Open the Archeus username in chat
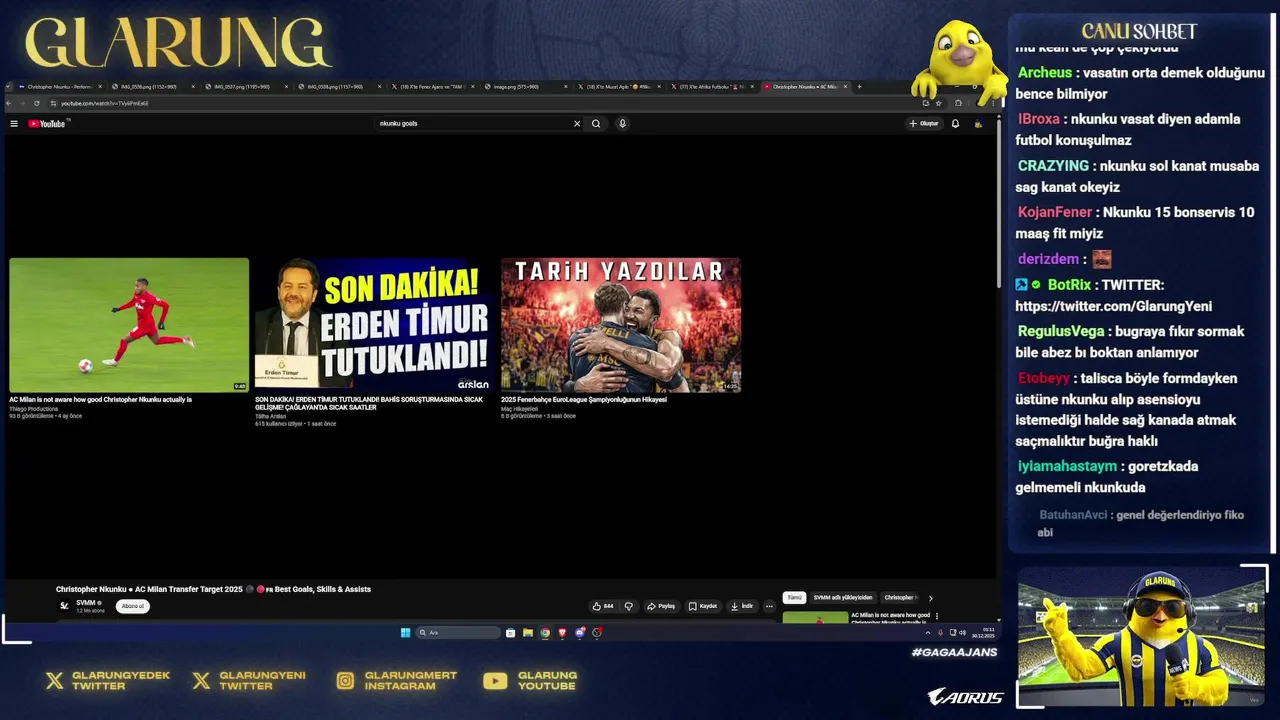 pyautogui.click(x=1044, y=73)
